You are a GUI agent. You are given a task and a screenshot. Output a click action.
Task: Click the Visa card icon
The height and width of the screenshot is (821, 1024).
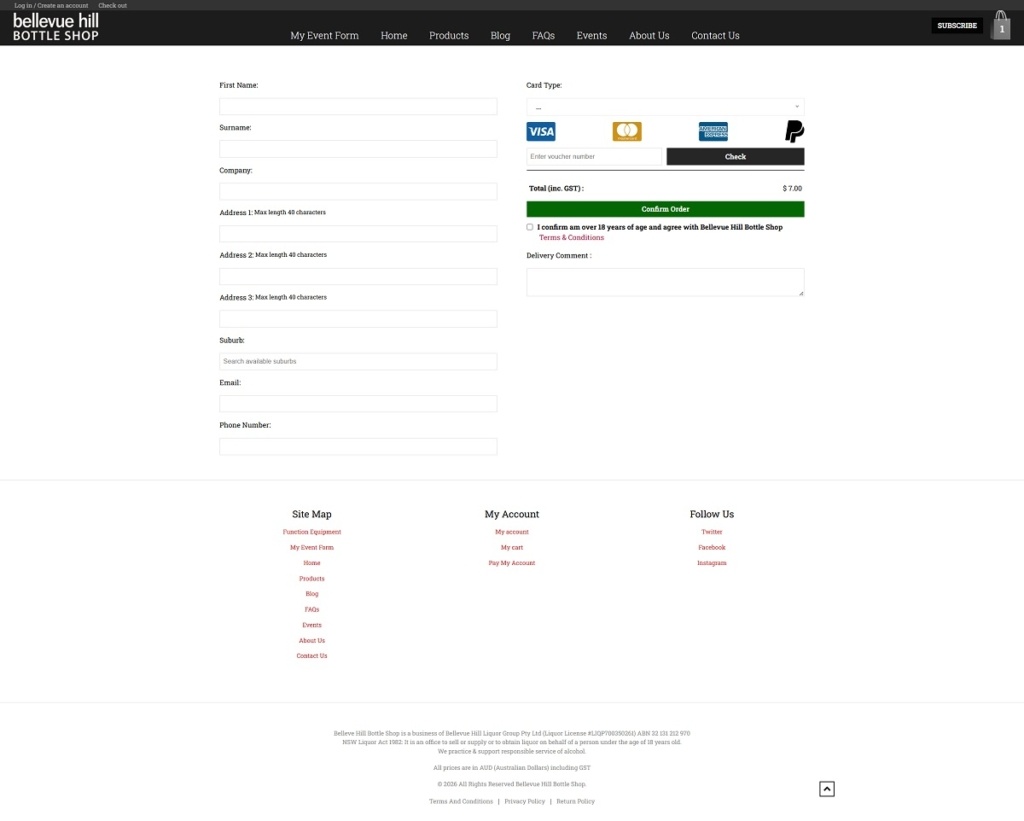coord(541,132)
